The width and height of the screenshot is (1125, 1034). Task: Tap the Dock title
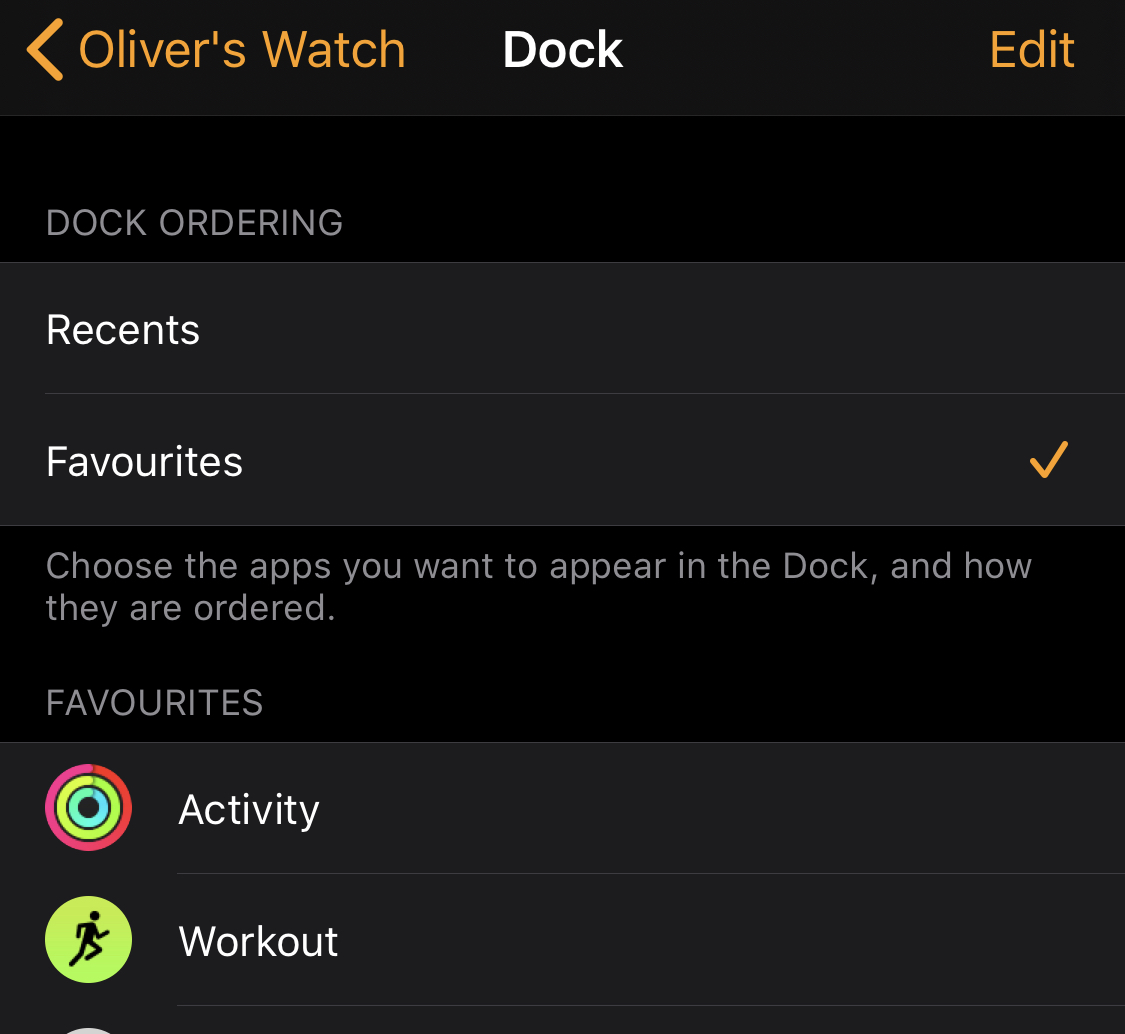pos(563,48)
